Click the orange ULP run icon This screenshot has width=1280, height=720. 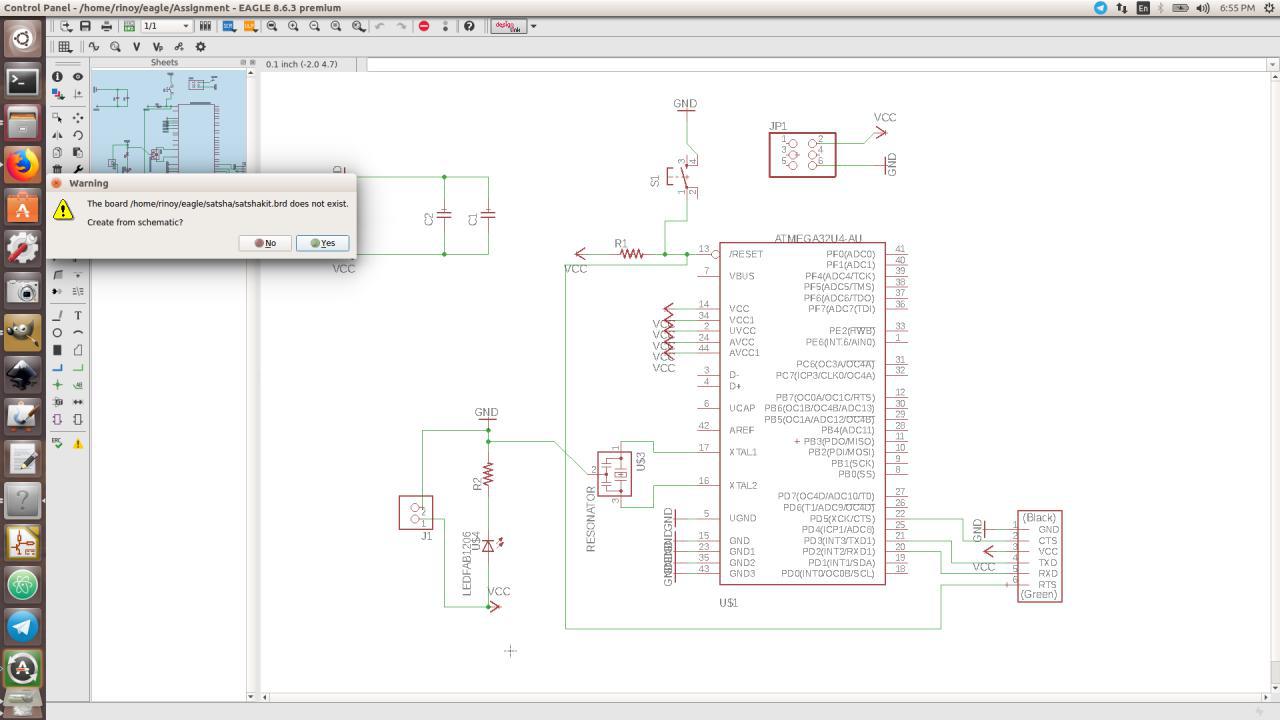[249, 26]
